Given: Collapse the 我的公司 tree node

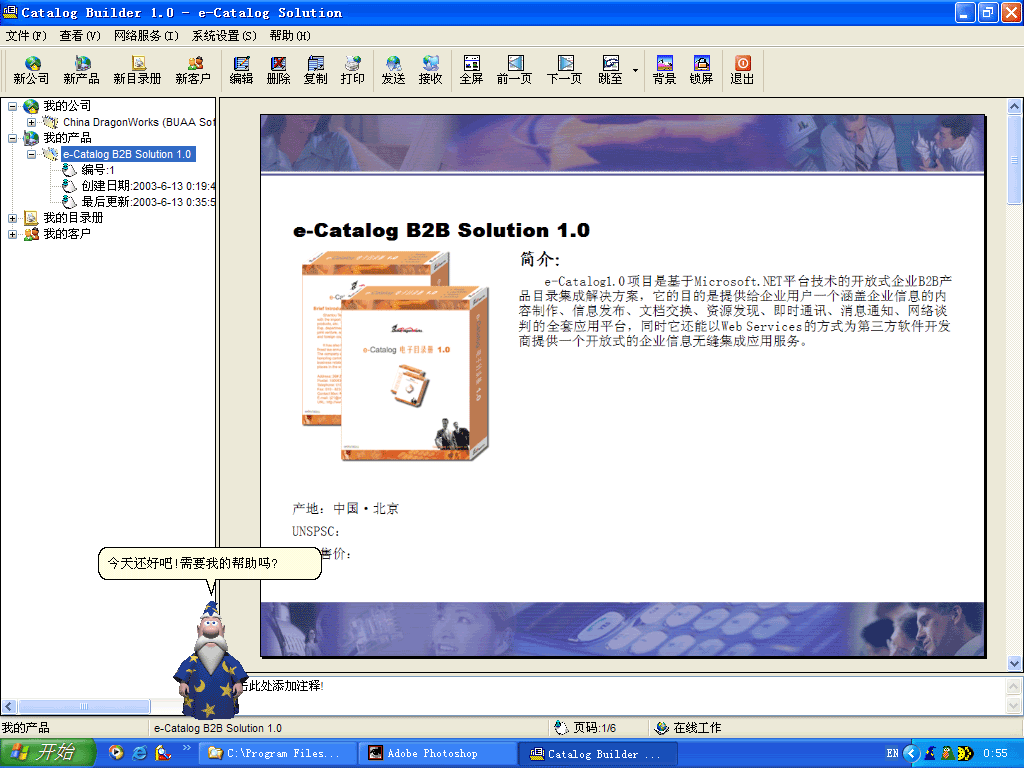Looking at the screenshot, I should [12, 106].
